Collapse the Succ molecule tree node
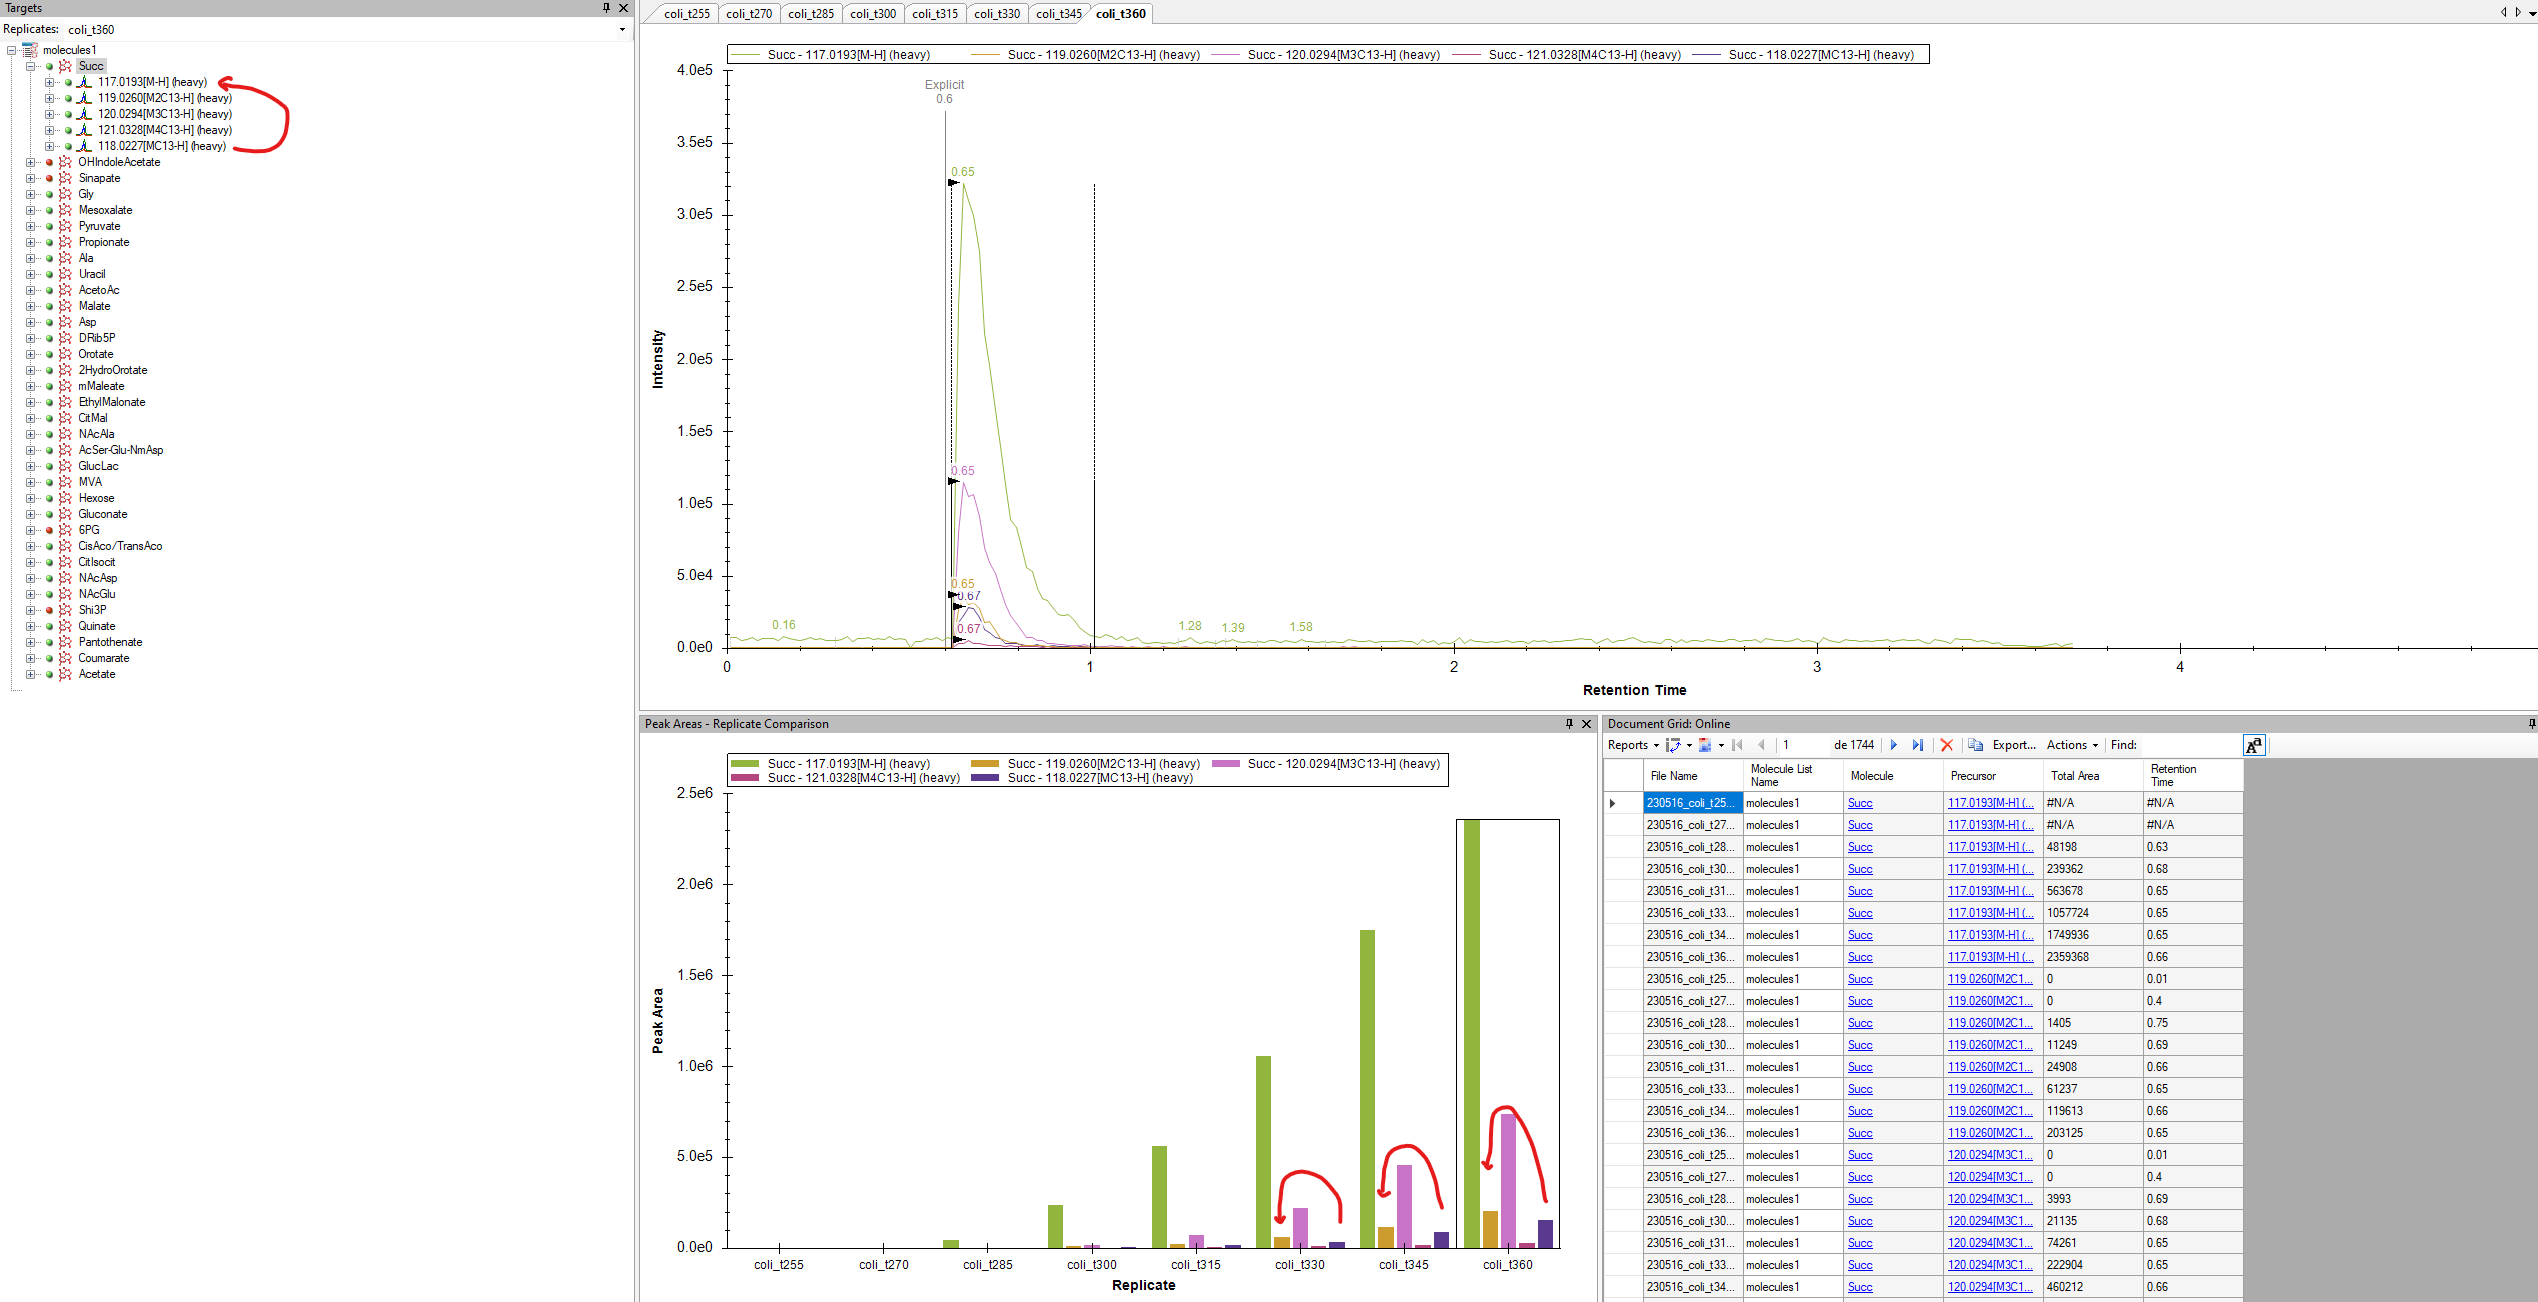This screenshot has height=1302, width=2538. pyautogui.click(x=30, y=66)
